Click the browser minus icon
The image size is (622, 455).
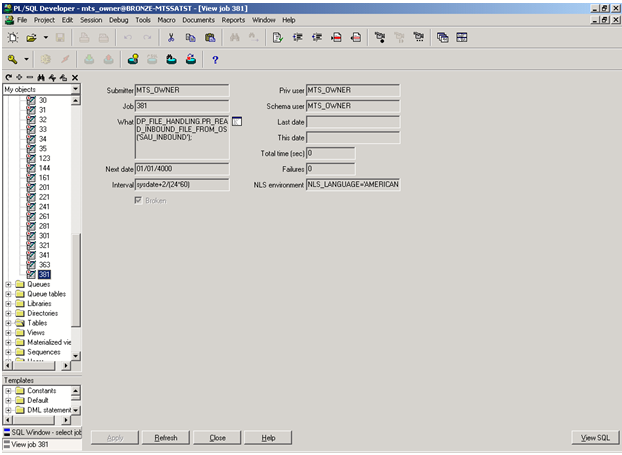tap(30, 77)
